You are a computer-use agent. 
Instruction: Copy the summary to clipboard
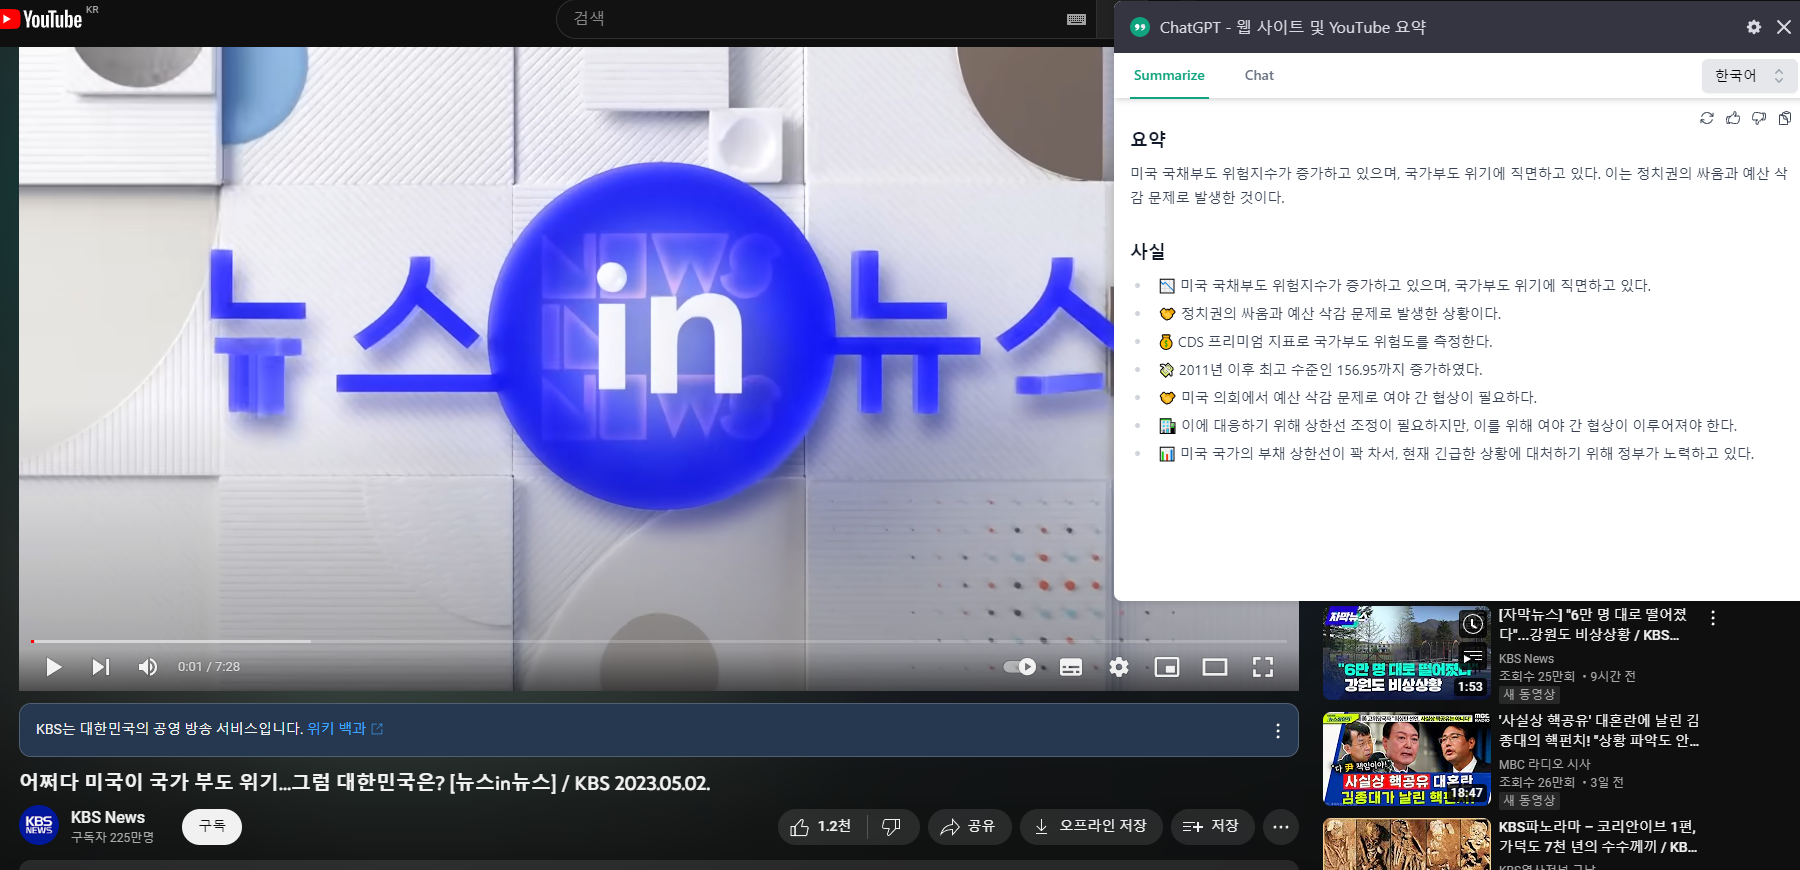pyautogui.click(x=1785, y=118)
